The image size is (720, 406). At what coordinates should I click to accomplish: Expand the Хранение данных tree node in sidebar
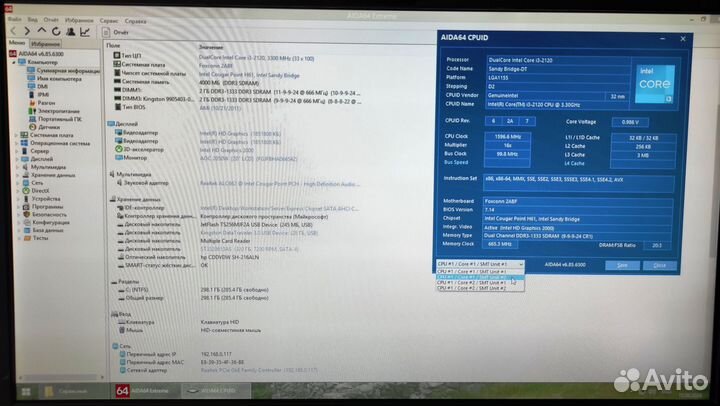click(x=17, y=175)
